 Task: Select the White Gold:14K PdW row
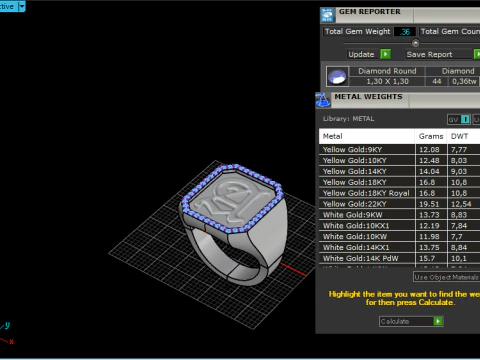(x=399, y=258)
